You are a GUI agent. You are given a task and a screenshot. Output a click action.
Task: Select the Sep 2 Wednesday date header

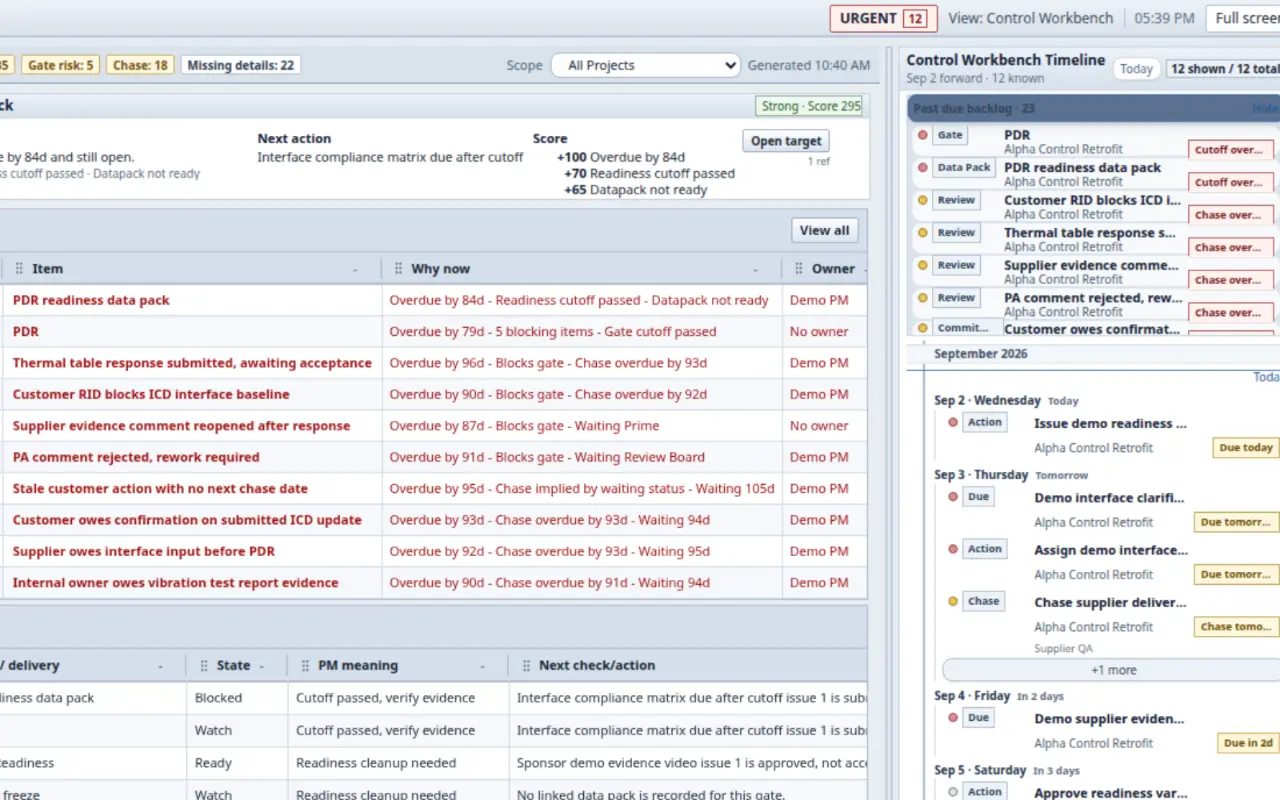tap(987, 400)
